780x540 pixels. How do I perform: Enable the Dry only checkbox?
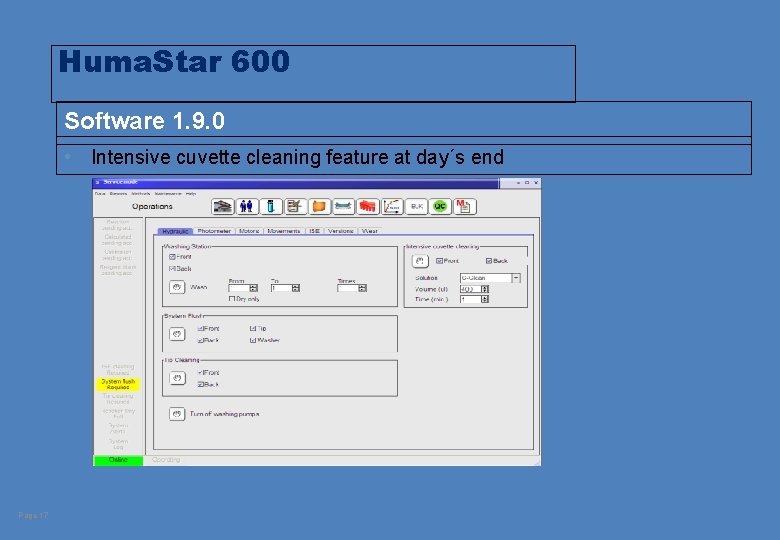(232, 299)
